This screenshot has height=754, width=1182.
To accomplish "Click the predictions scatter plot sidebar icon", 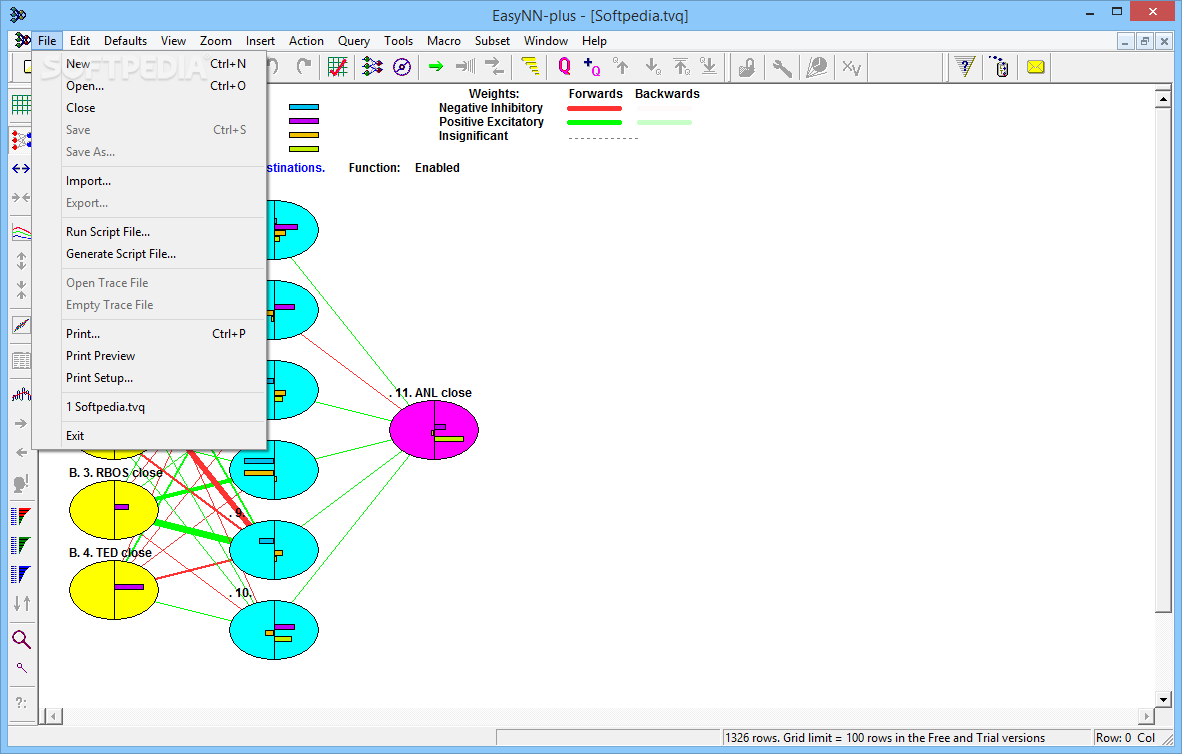I will point(21,325).
